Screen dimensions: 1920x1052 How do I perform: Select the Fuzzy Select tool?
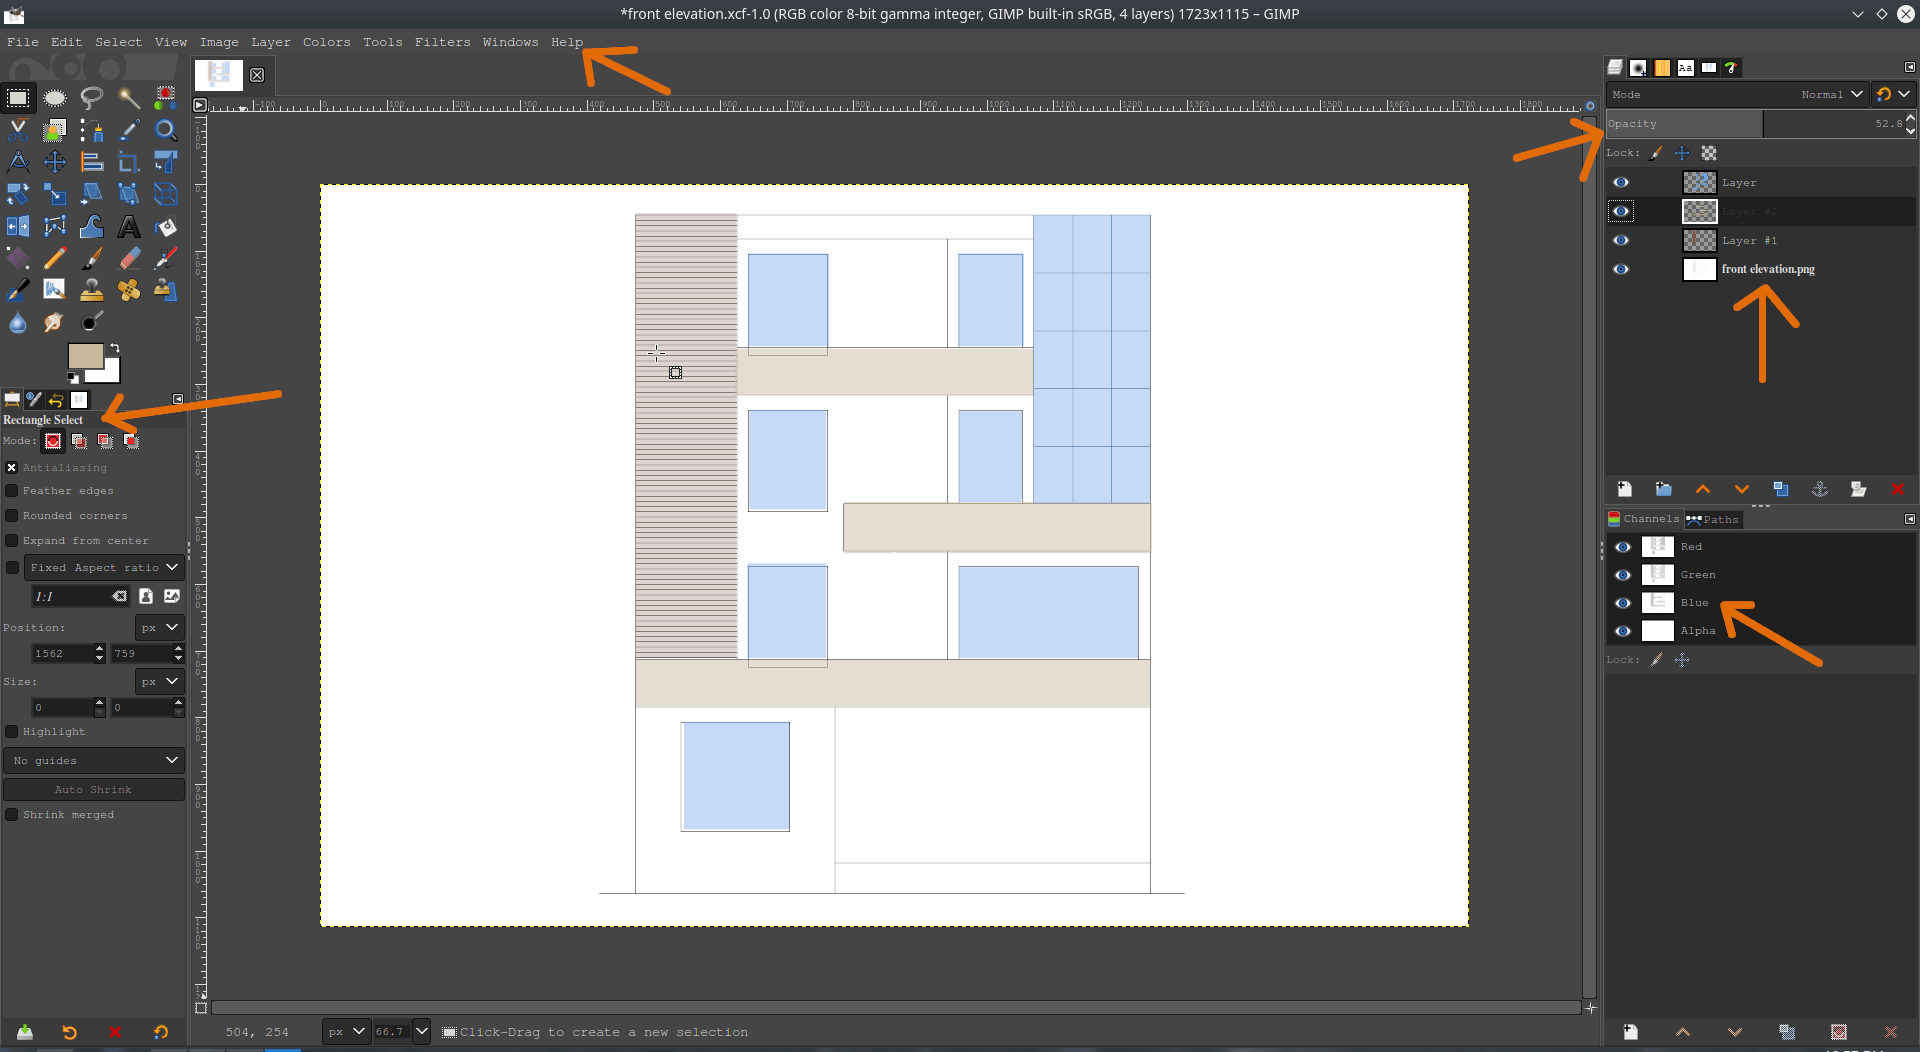click(128, 97)
